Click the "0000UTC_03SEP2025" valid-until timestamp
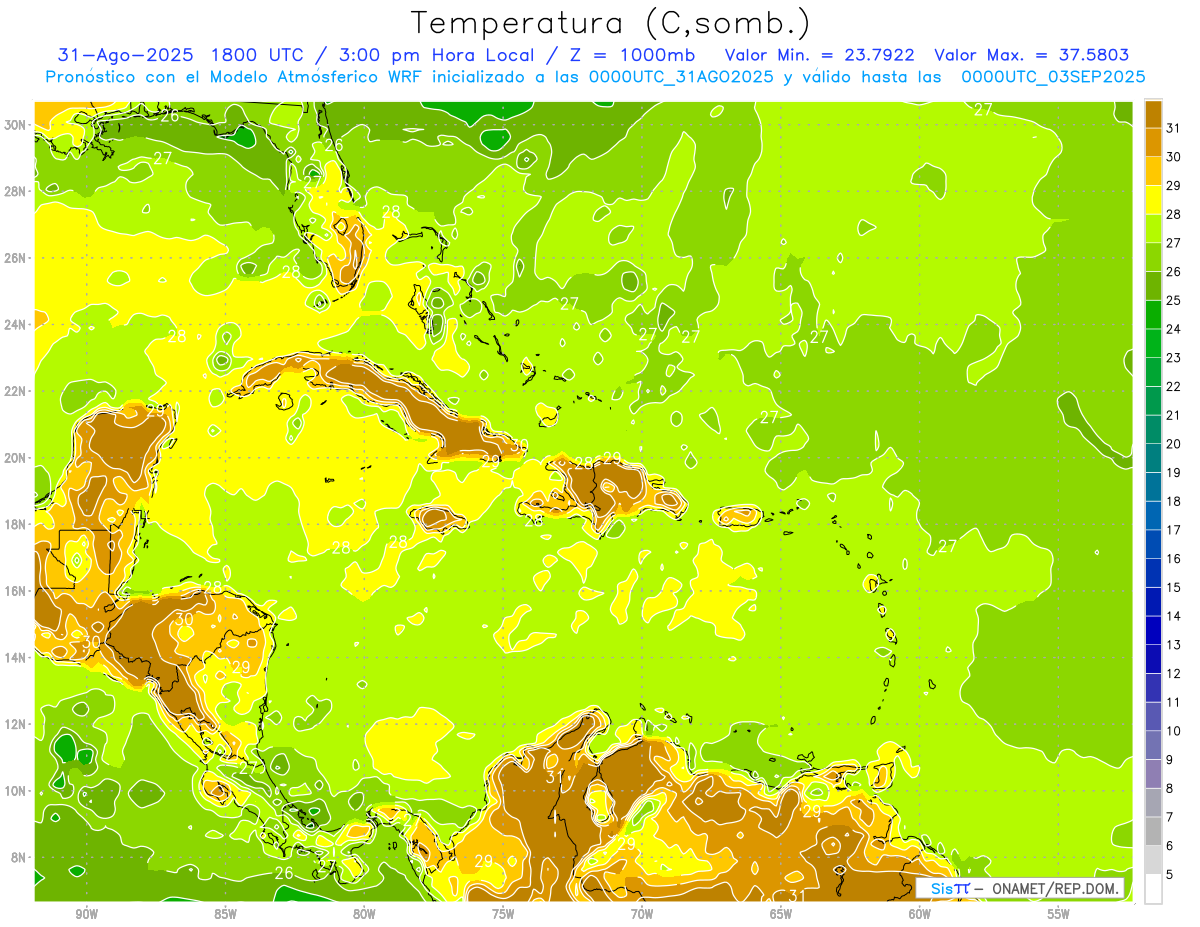1200x927 pixels. pos(1053,77)
